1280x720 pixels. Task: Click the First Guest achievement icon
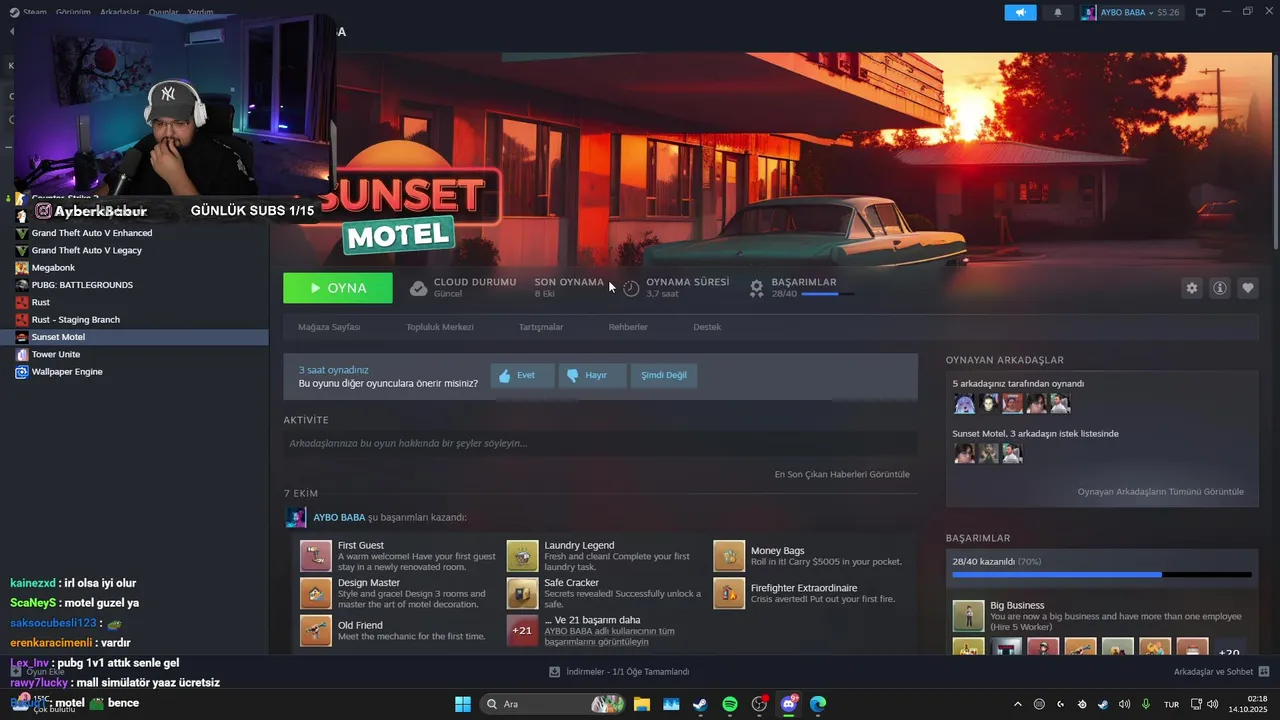[x=316, y=556]
